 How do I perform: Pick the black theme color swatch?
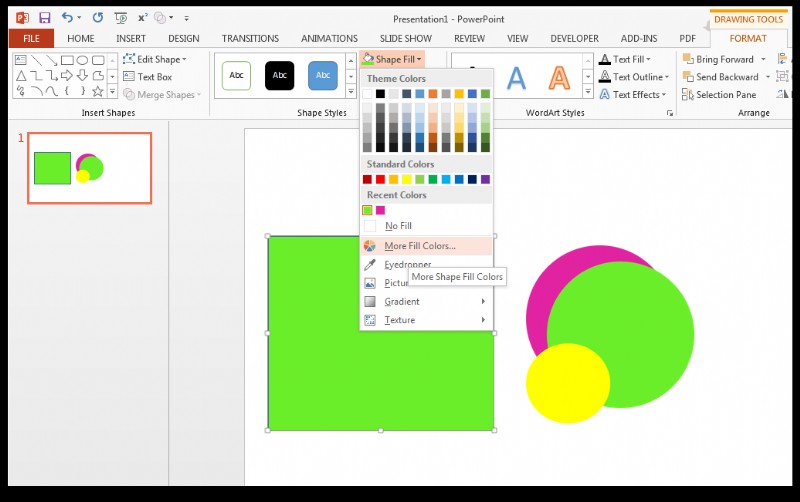coord(380,94)
